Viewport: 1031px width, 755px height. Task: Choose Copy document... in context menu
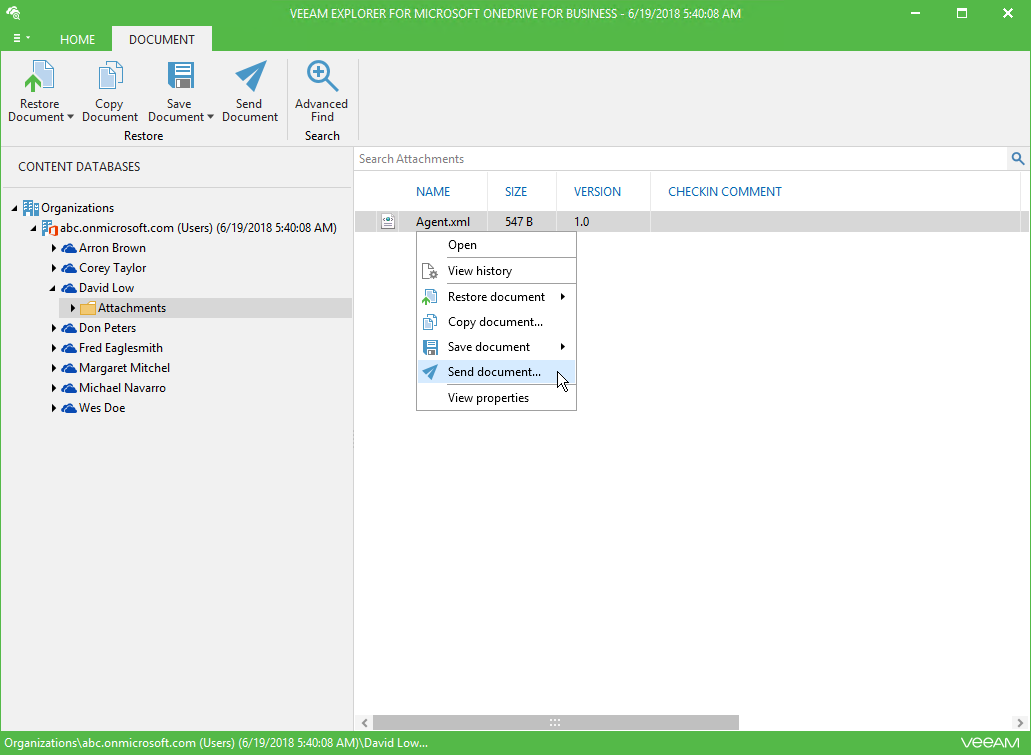(x=496, y=322)
